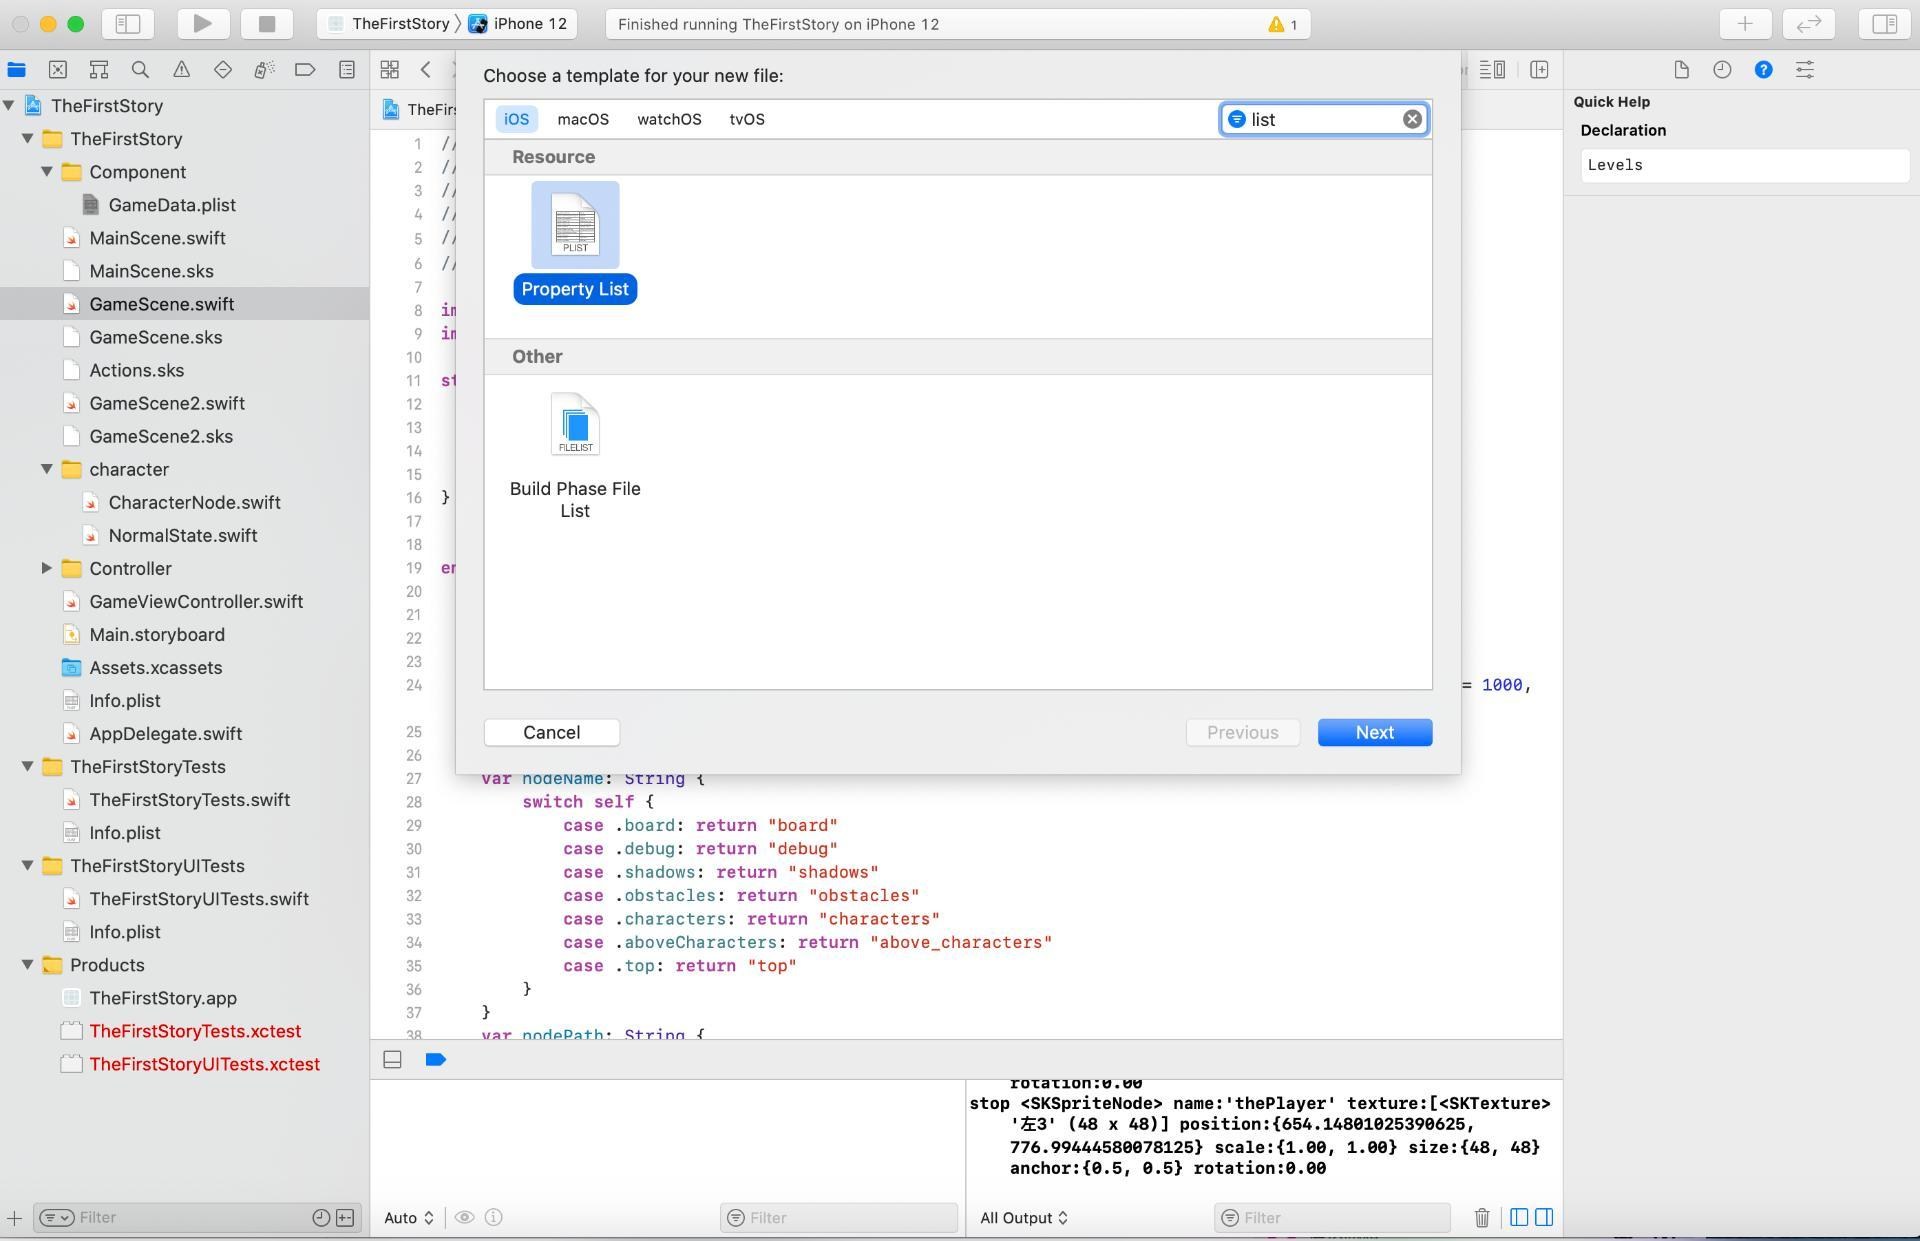The width and height of the screenshot is (1920, 1241).
Task: Clear the console with the trash icon
Action: tap(1481, 1217)
